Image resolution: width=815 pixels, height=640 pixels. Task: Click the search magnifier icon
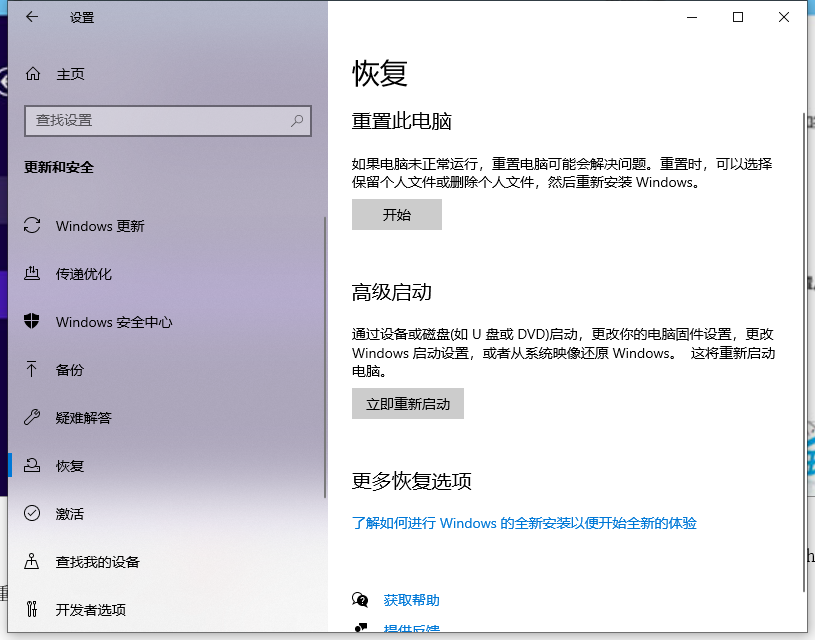click(297, 120)
